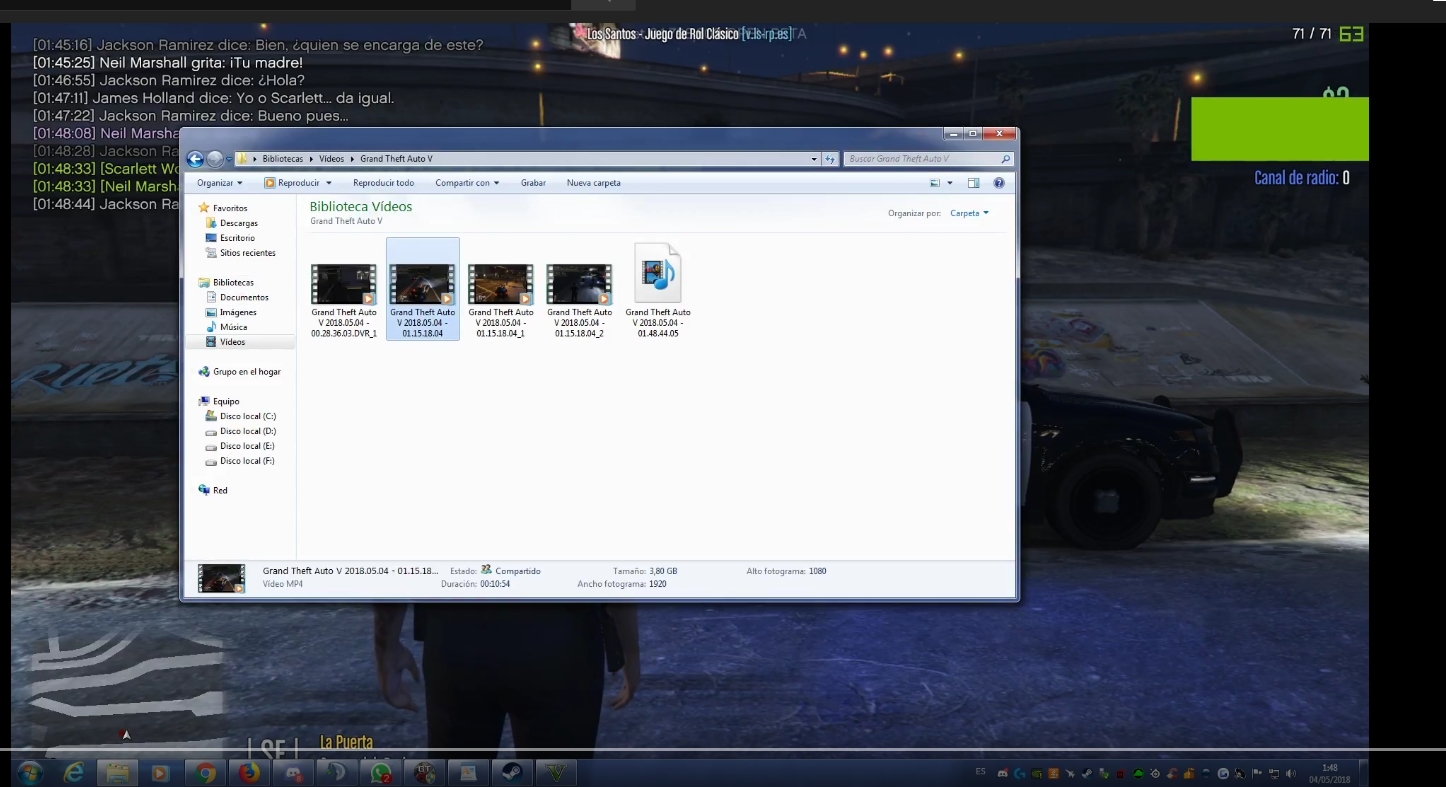Create a folder with Nueva carpeta
This screenshot has width=1446, height=787.
(x=594, y=183)
